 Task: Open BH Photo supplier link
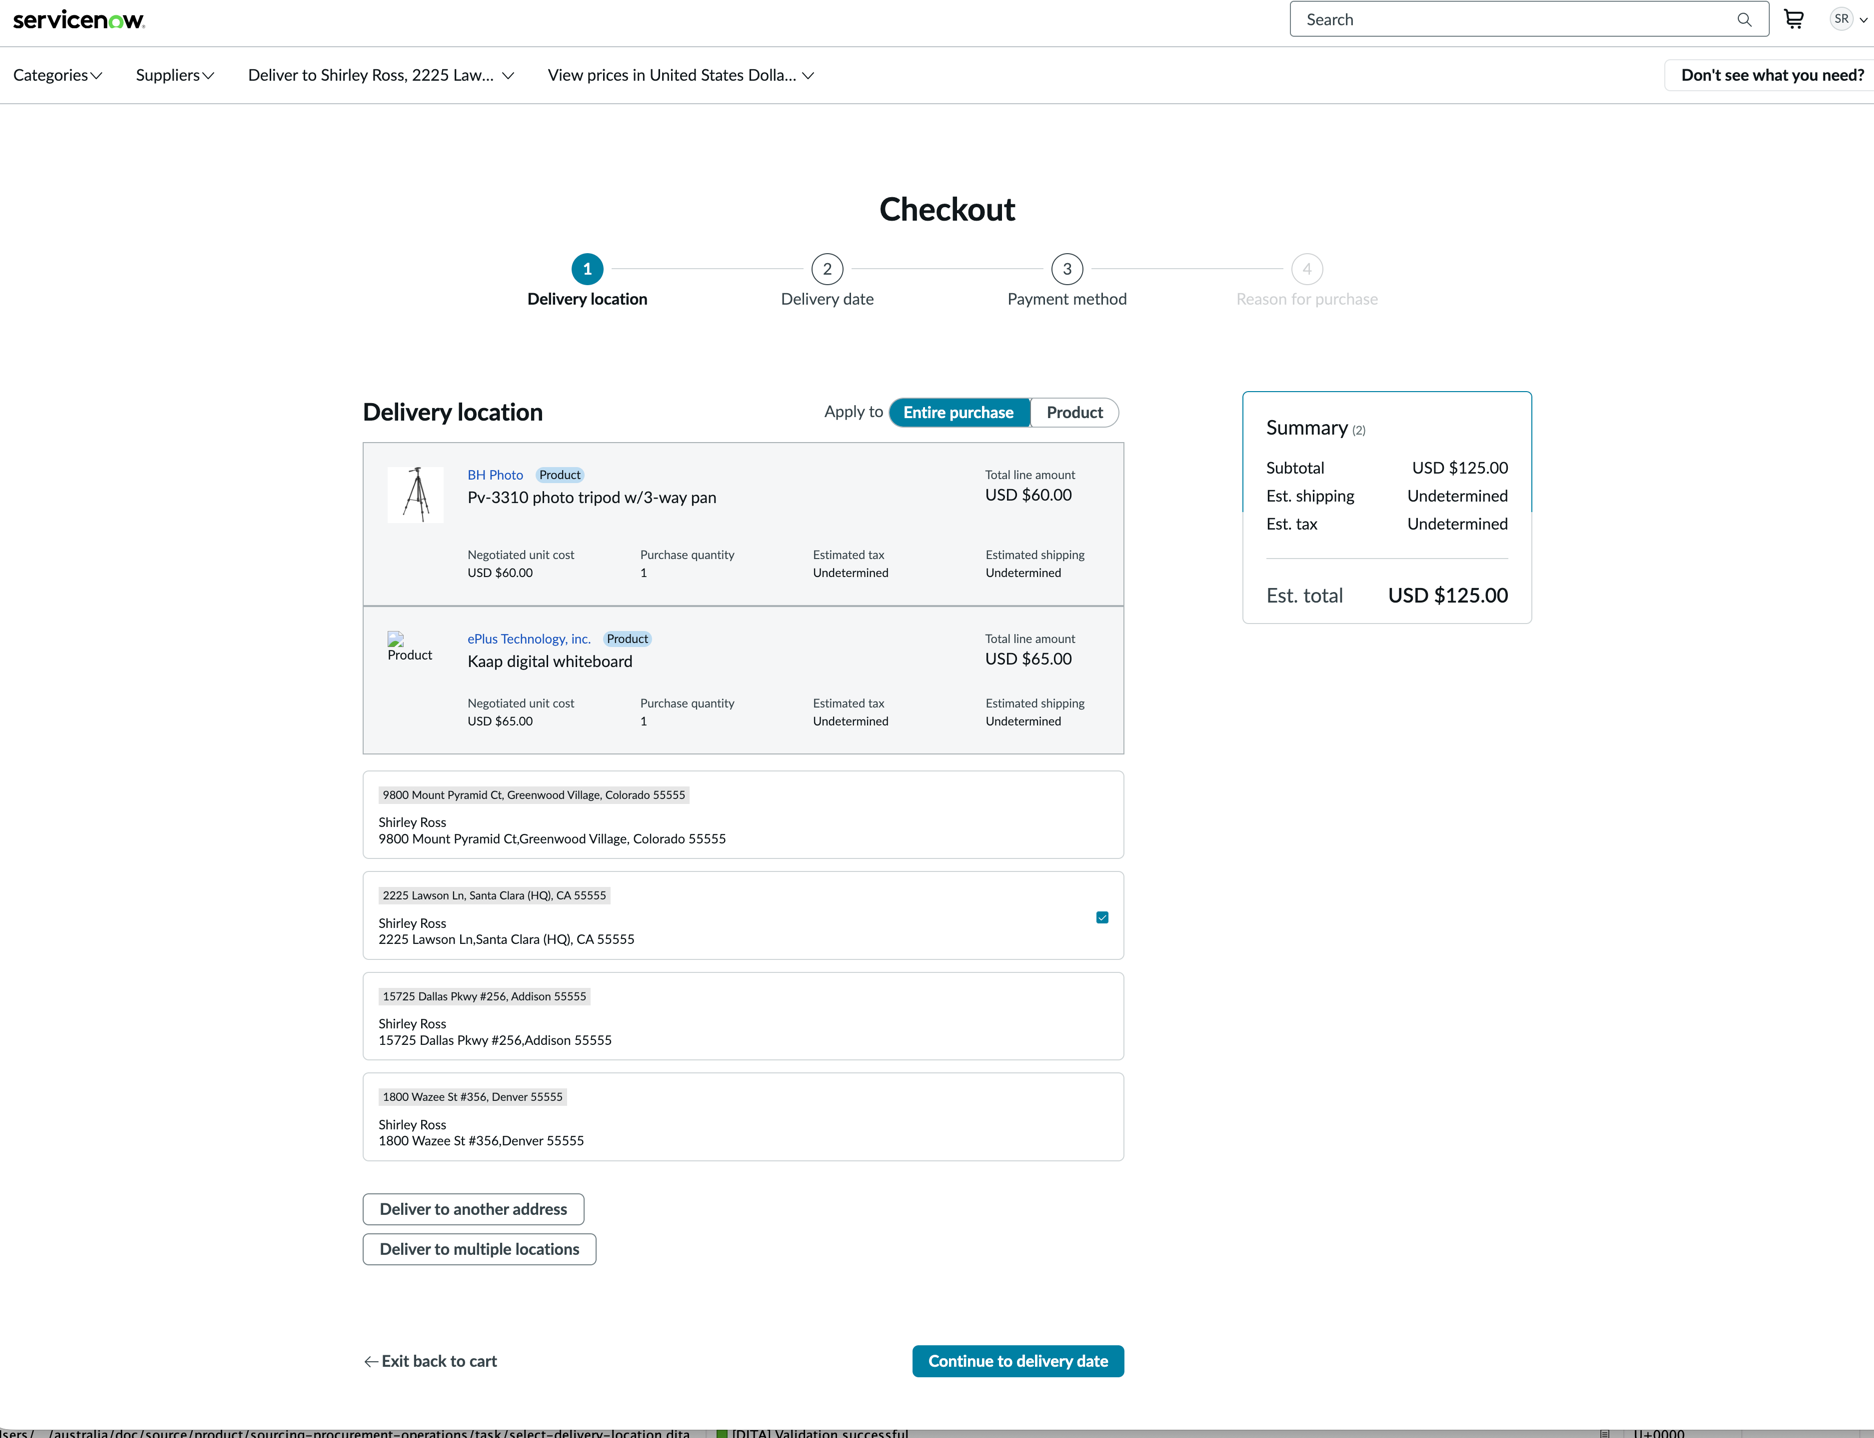(x=495, y=475)
